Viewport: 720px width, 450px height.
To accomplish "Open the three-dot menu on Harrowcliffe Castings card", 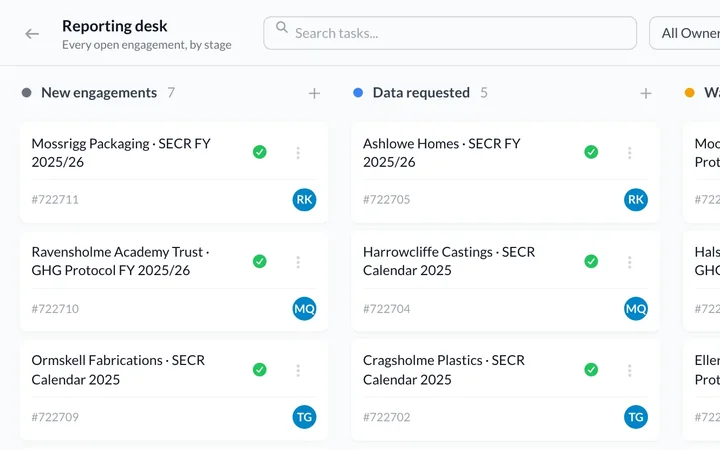I will (x=630, y=262).
